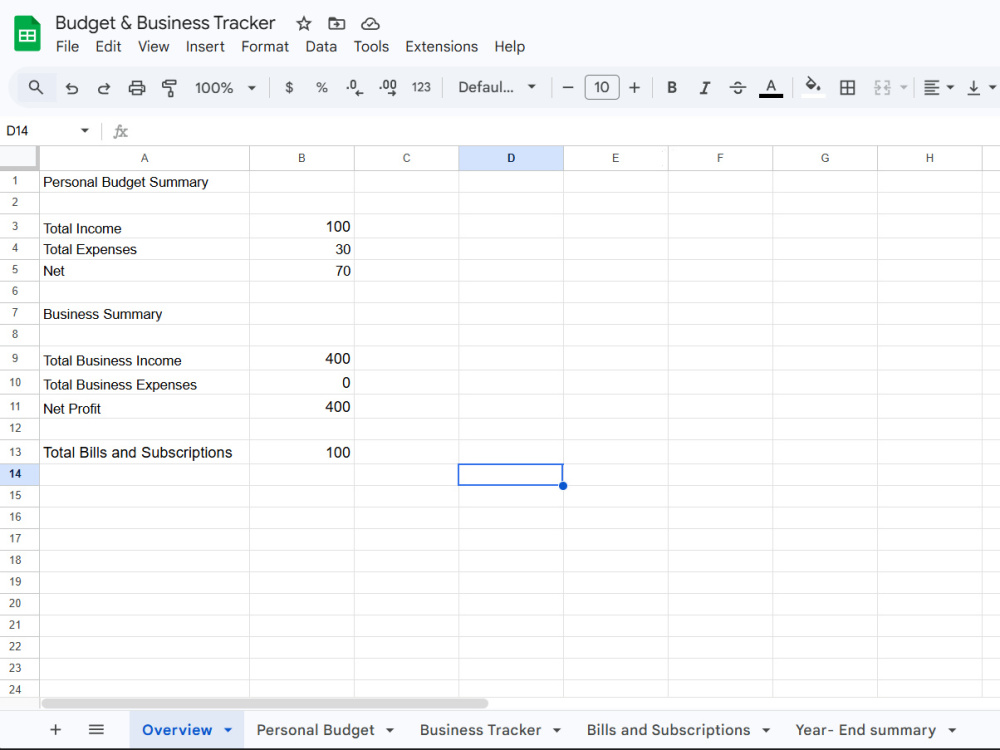
Task: Switch to the Personal Budget tab
Action: click(315, 730)
